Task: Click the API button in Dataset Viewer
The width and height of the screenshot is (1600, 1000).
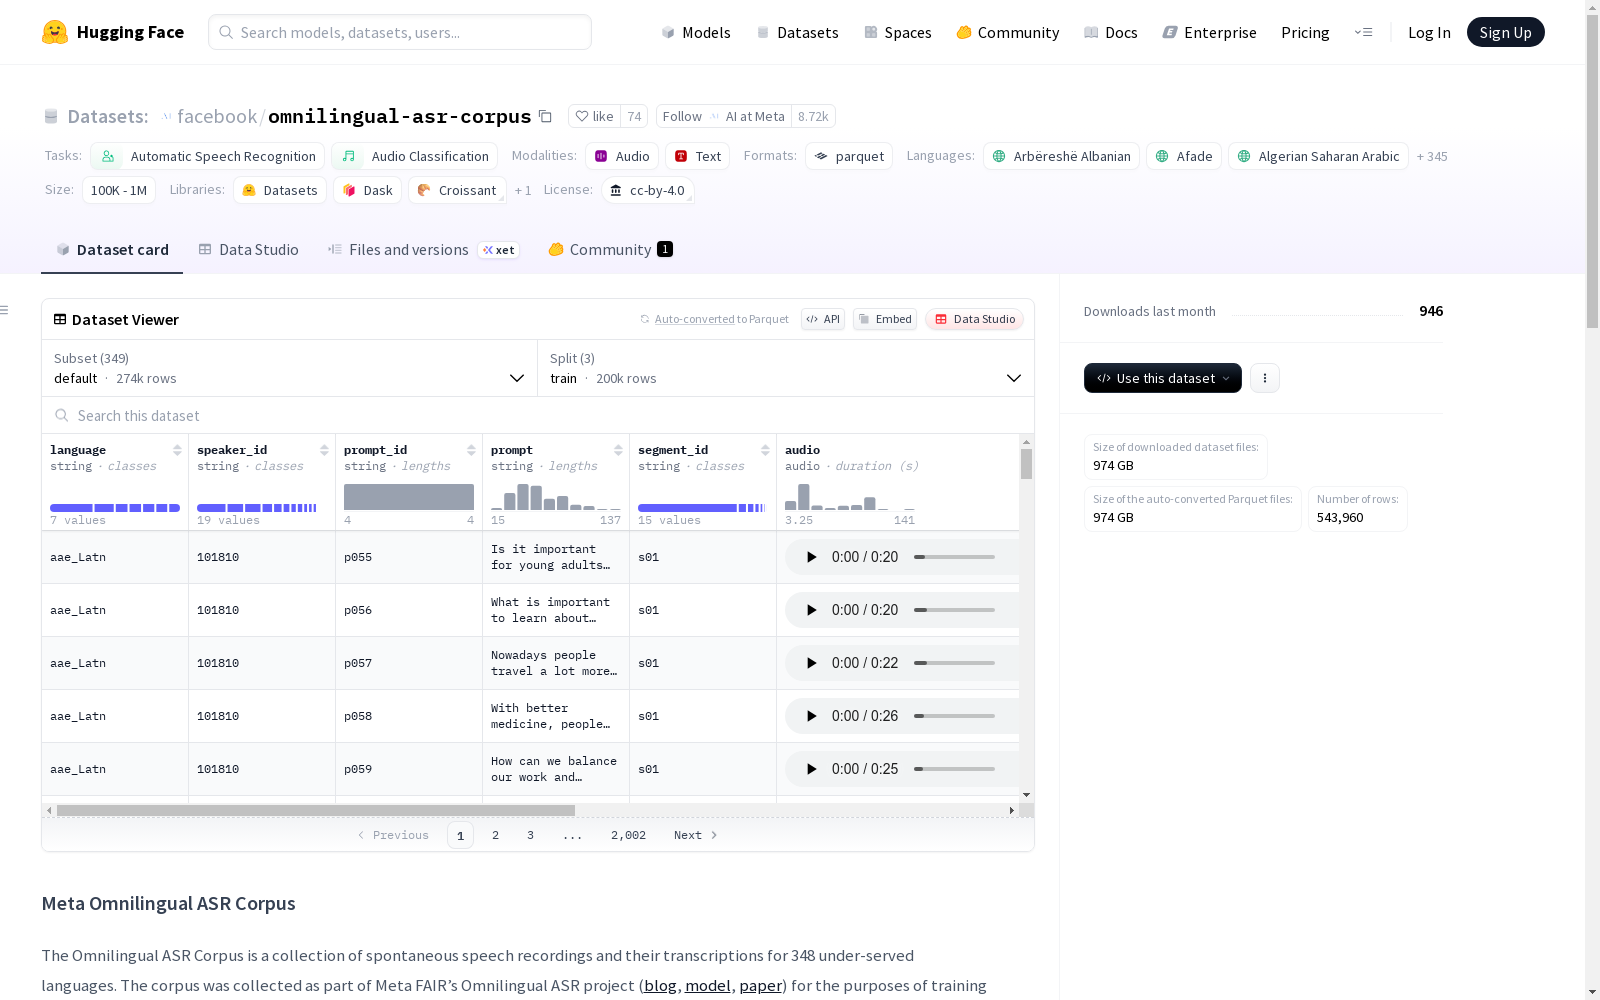Action: [823, 319]
